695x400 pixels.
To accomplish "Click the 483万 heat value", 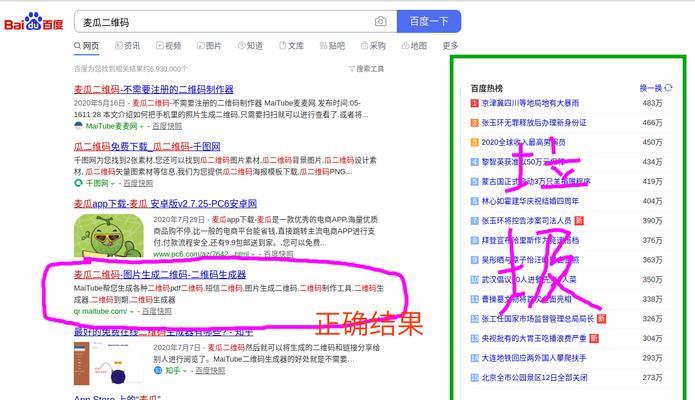I will 652,103.
